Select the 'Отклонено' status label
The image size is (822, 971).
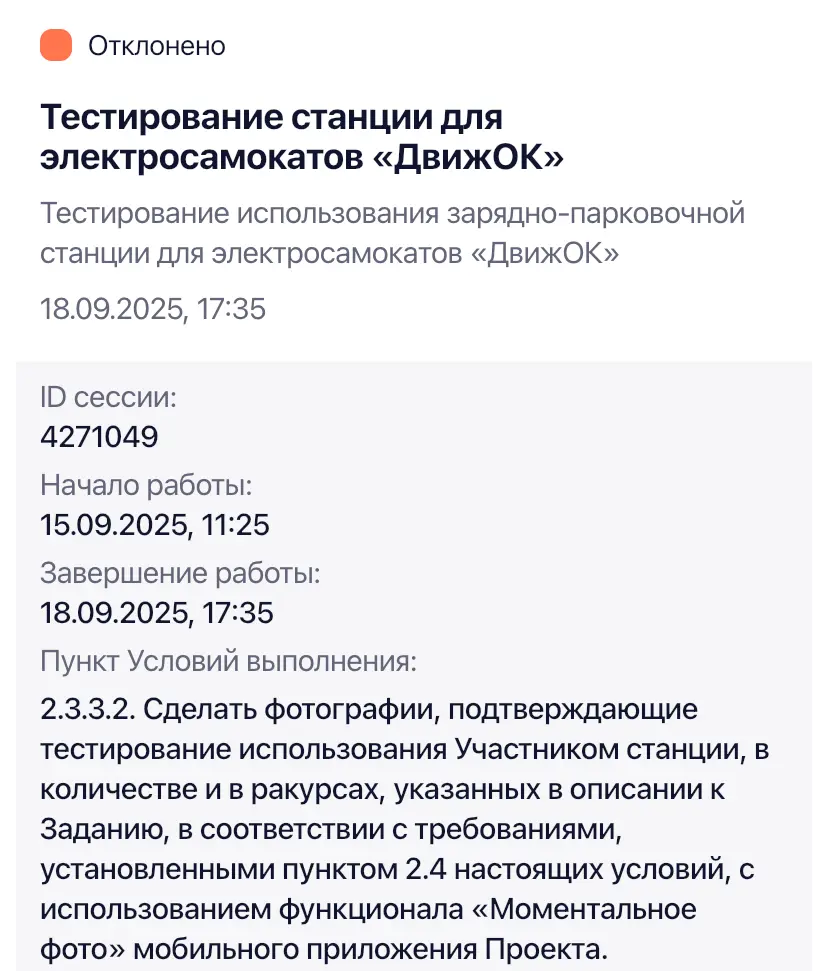point(157,46)
